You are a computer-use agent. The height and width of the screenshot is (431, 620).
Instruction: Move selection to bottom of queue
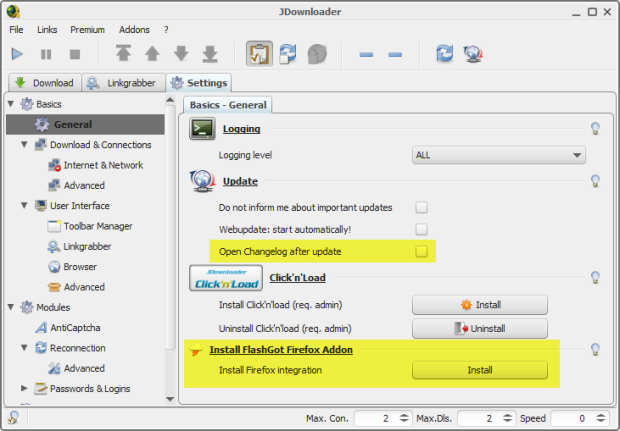tap(210, 53)
